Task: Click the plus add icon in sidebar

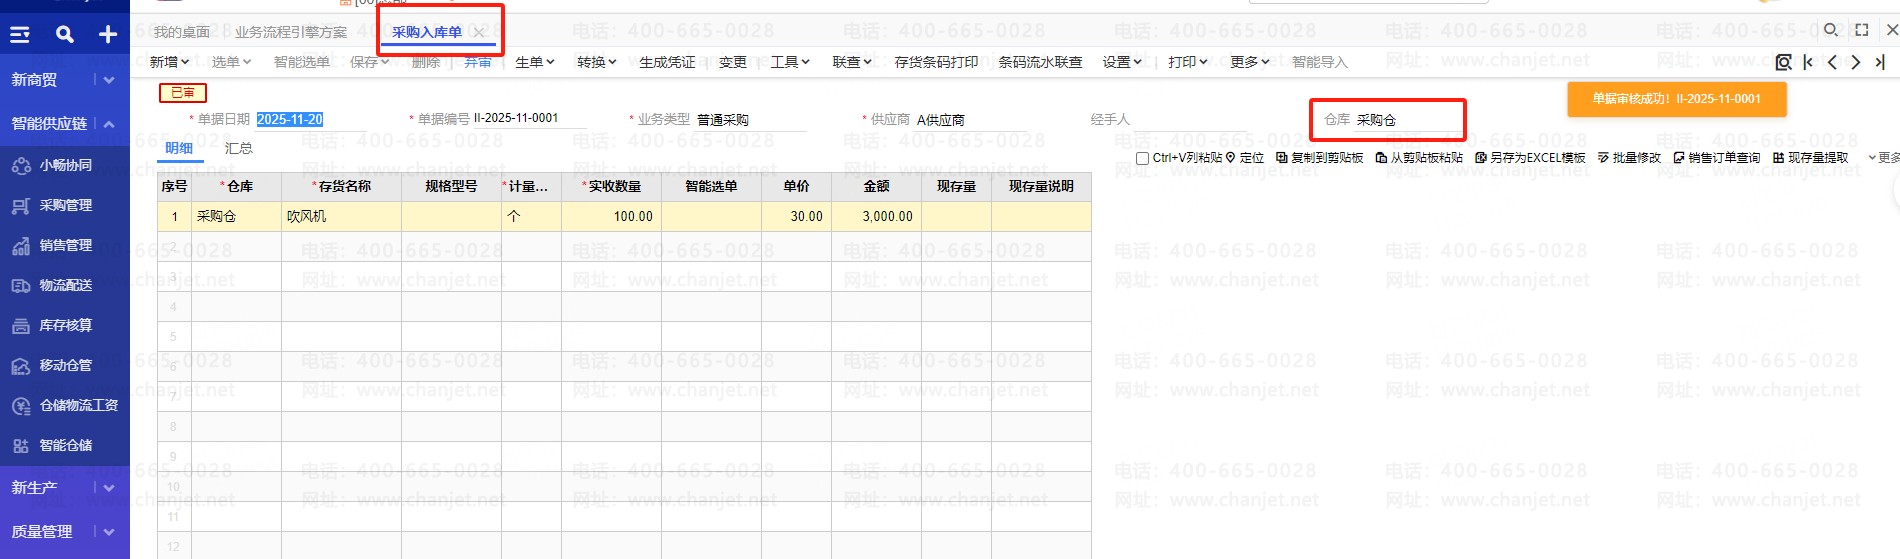Action: coord(108,35)
